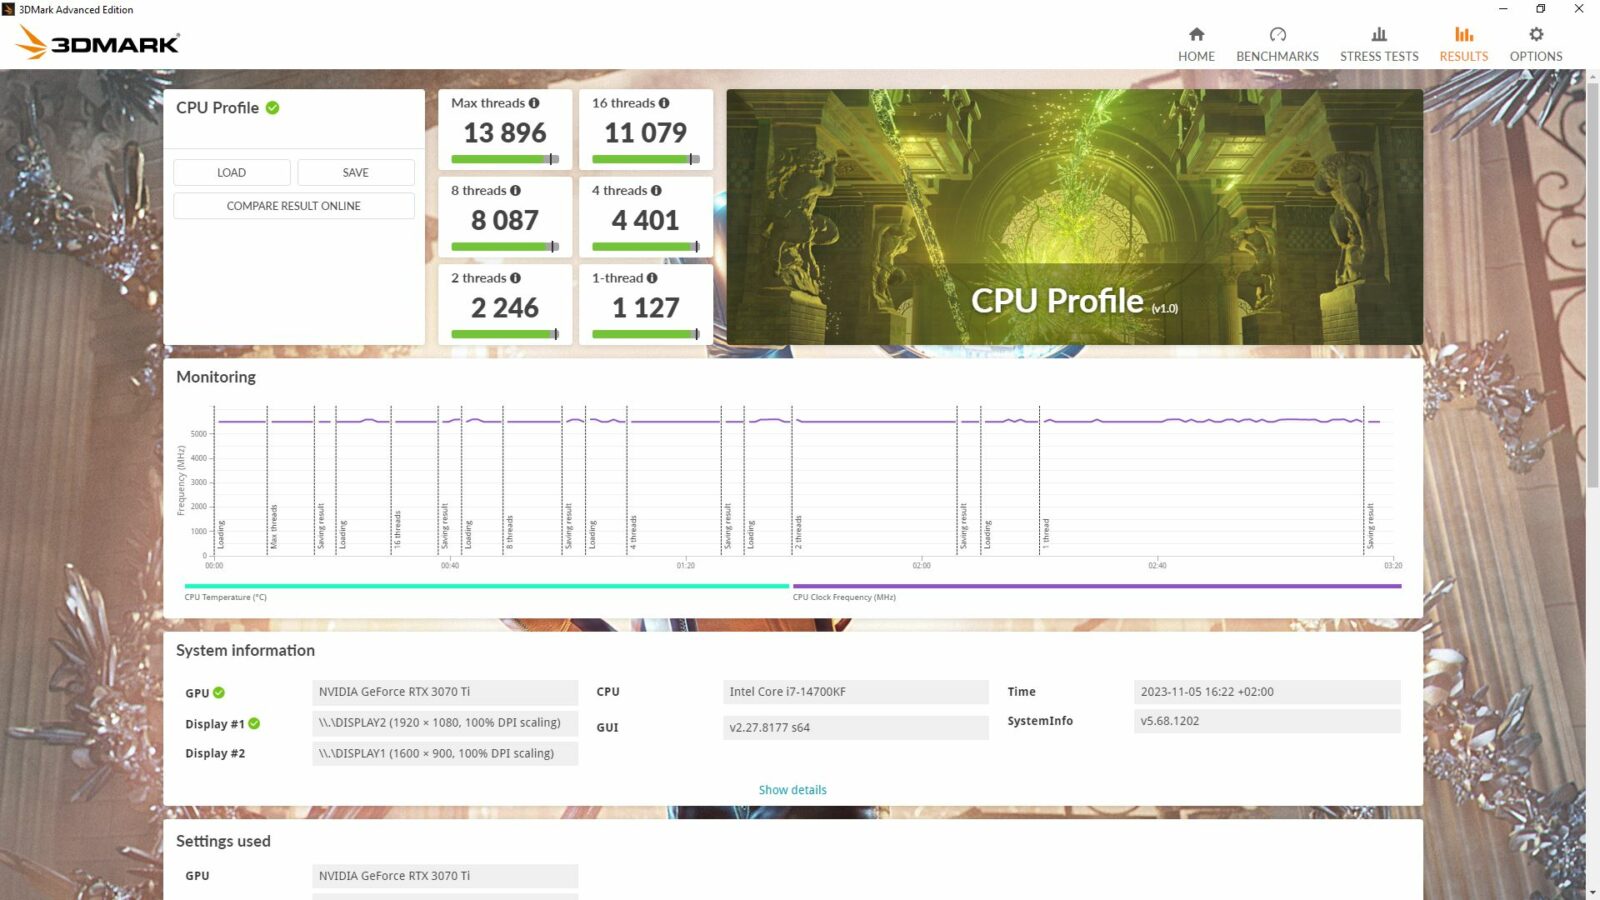Click info icon beside 16 threads
Image resolution: width=1600 pixels, height=900 pixels.
coord(664,103)
